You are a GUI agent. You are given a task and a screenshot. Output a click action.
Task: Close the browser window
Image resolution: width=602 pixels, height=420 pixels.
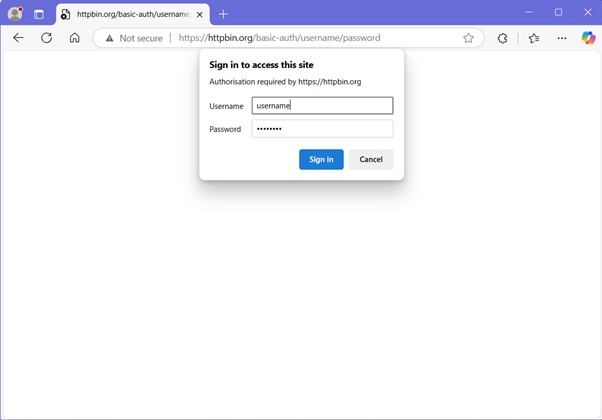pos(587,12)
